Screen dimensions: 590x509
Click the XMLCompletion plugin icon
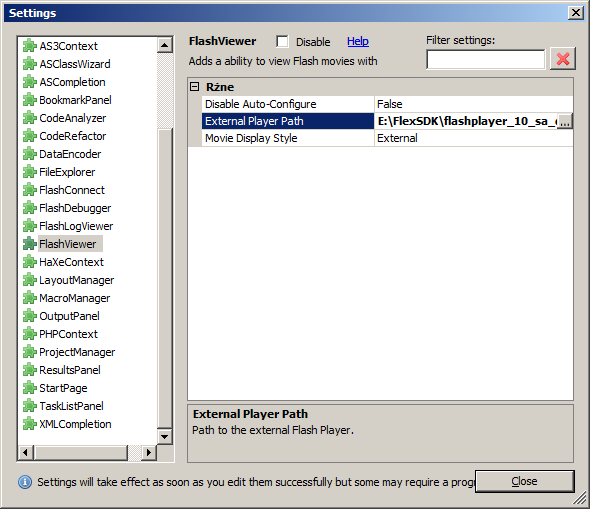coord(30,424)
